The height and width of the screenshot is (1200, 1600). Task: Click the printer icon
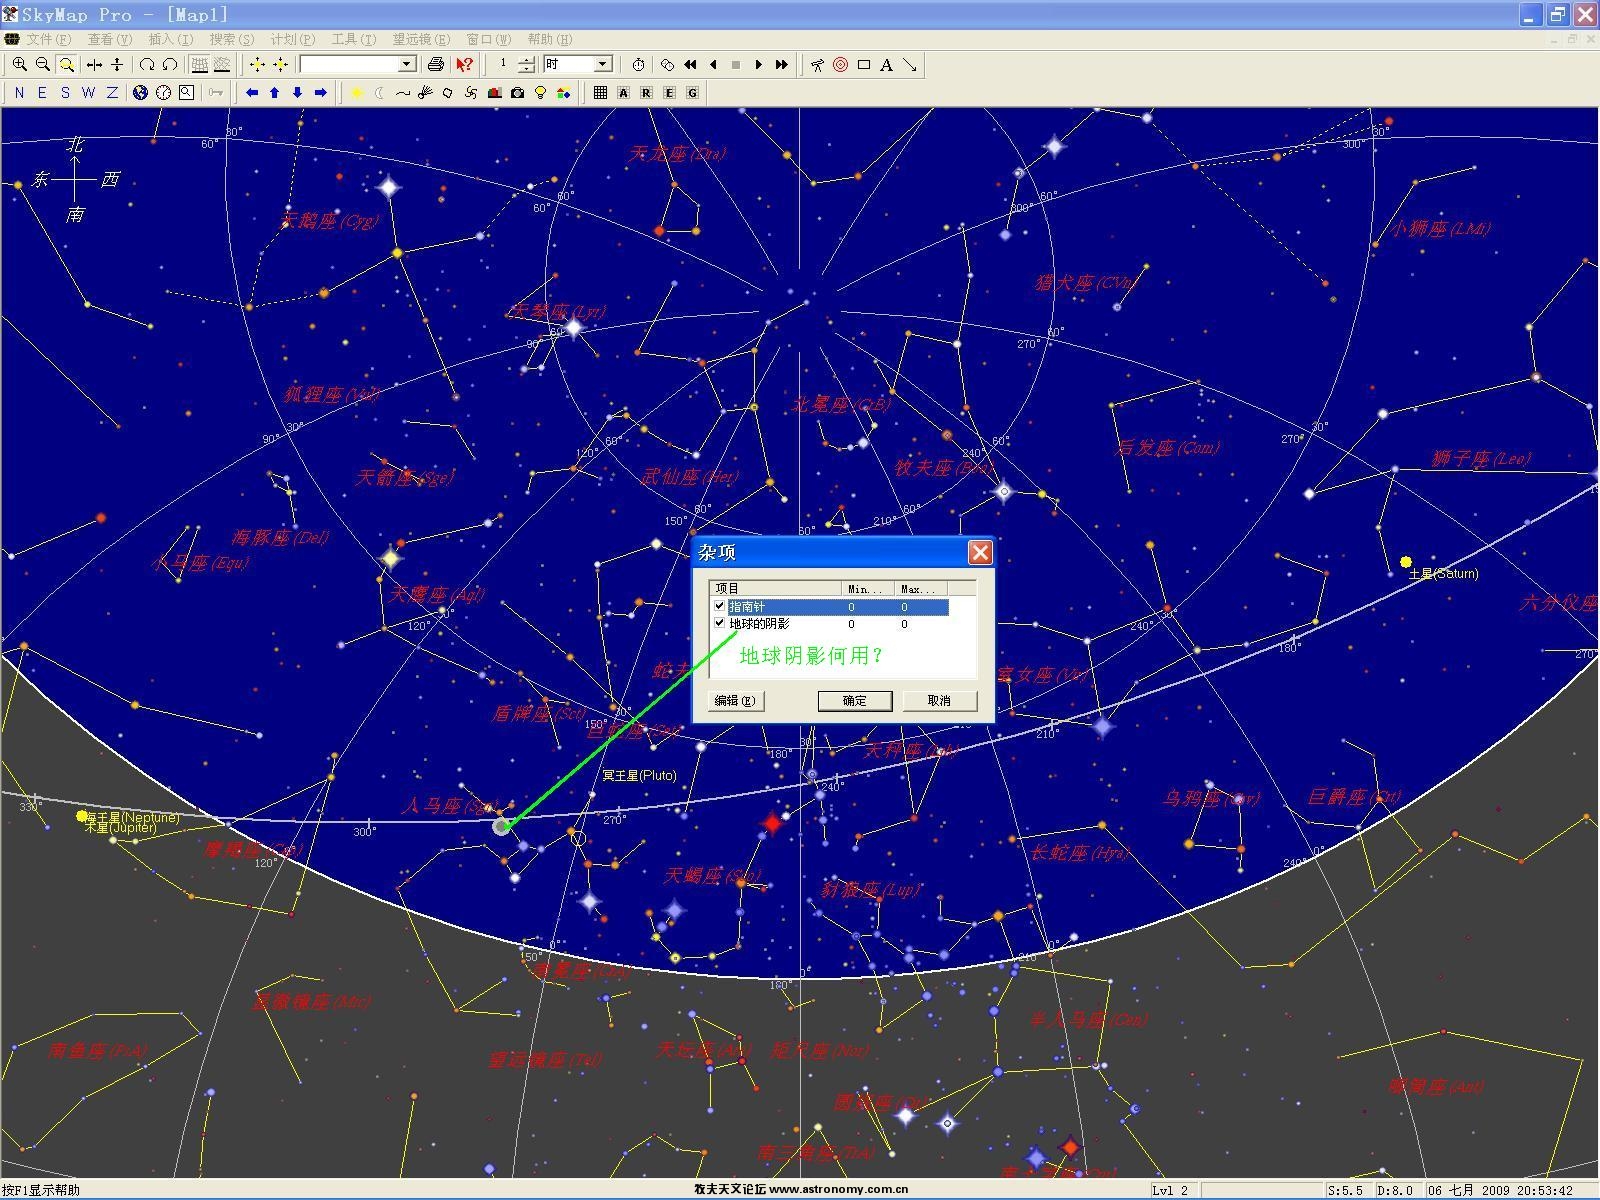click(436, 64)
